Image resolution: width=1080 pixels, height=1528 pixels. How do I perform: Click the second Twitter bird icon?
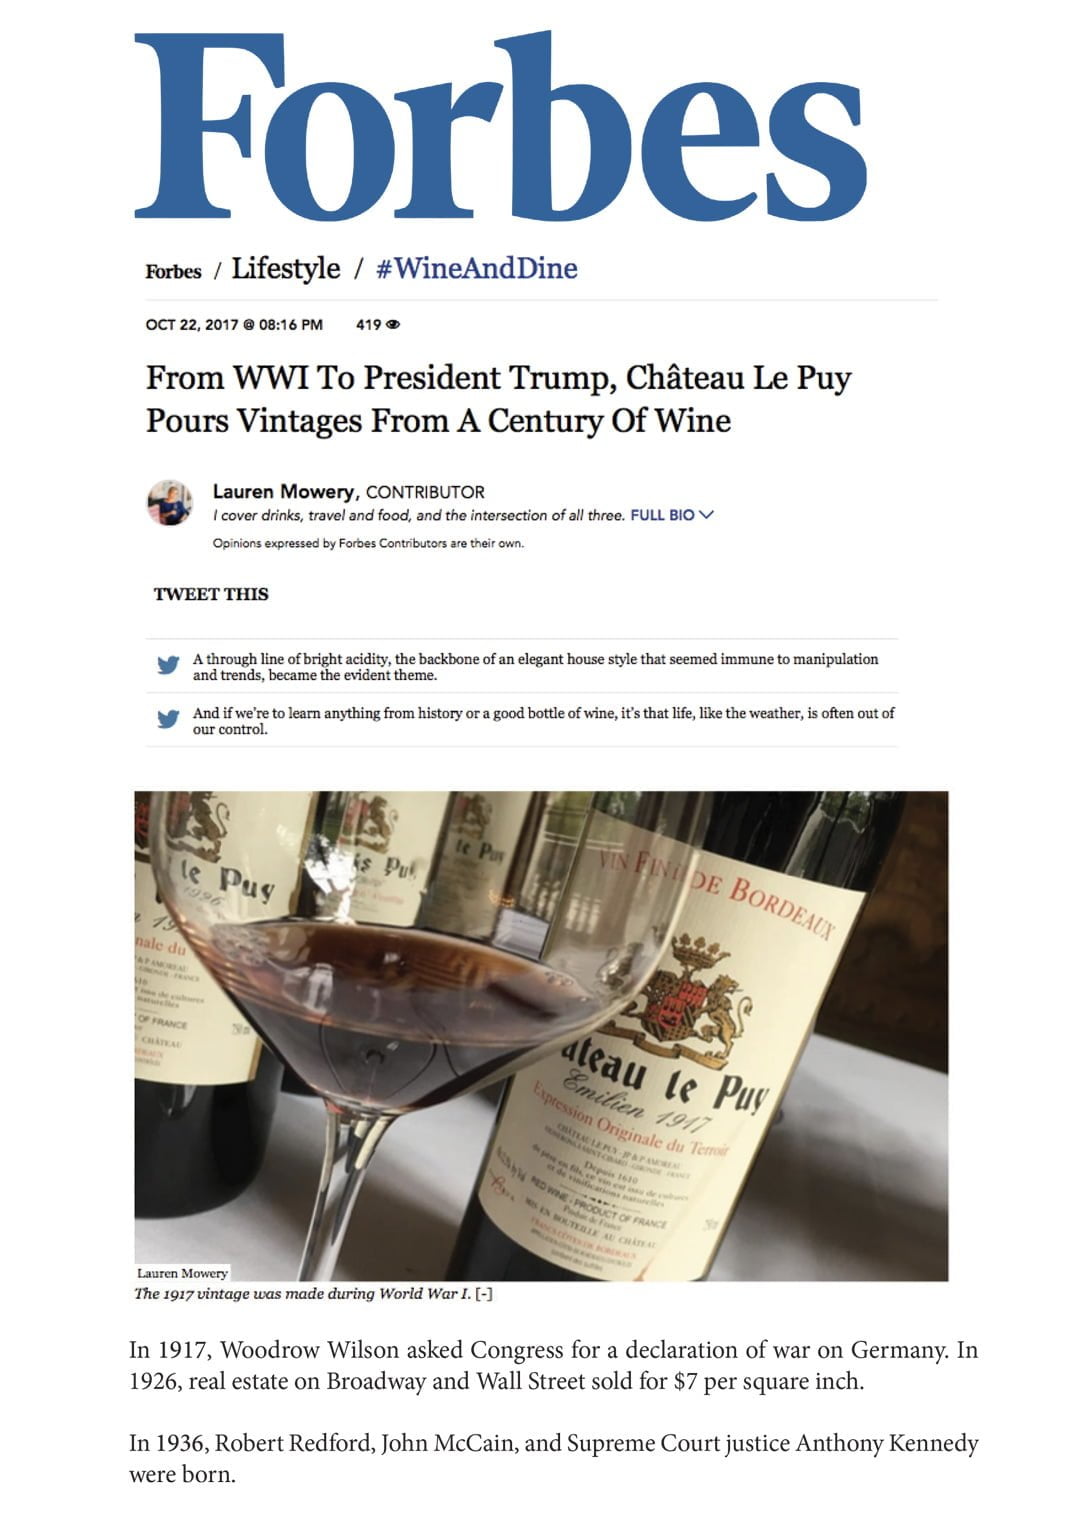tap(169, 719)
